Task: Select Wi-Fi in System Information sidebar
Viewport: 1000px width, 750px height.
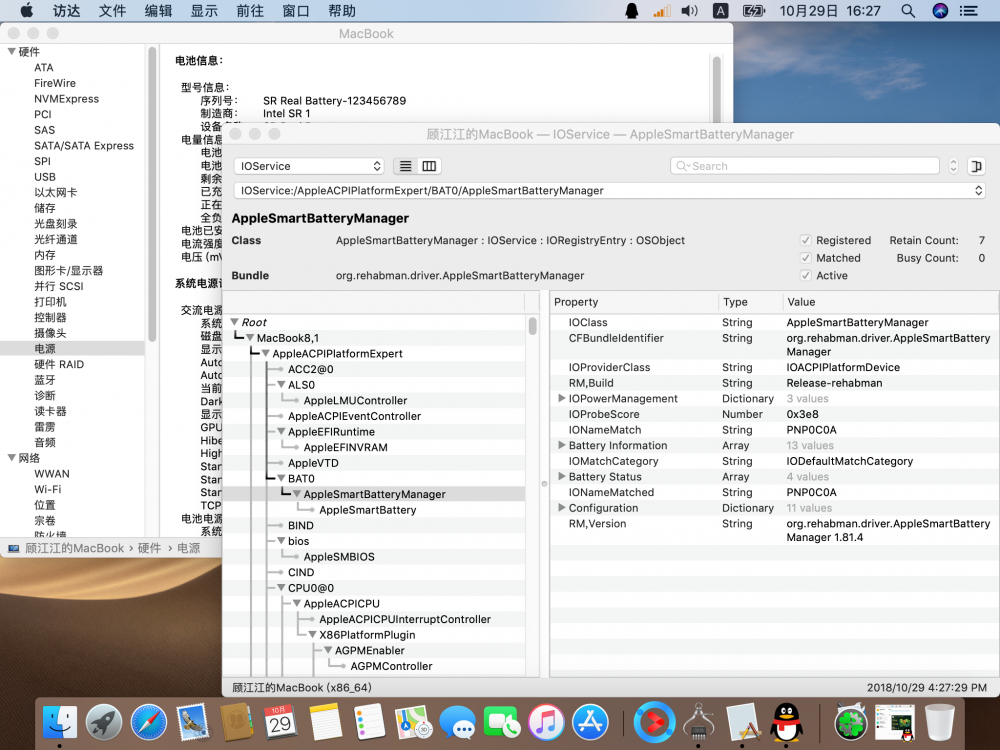Action: coord(48,489)
